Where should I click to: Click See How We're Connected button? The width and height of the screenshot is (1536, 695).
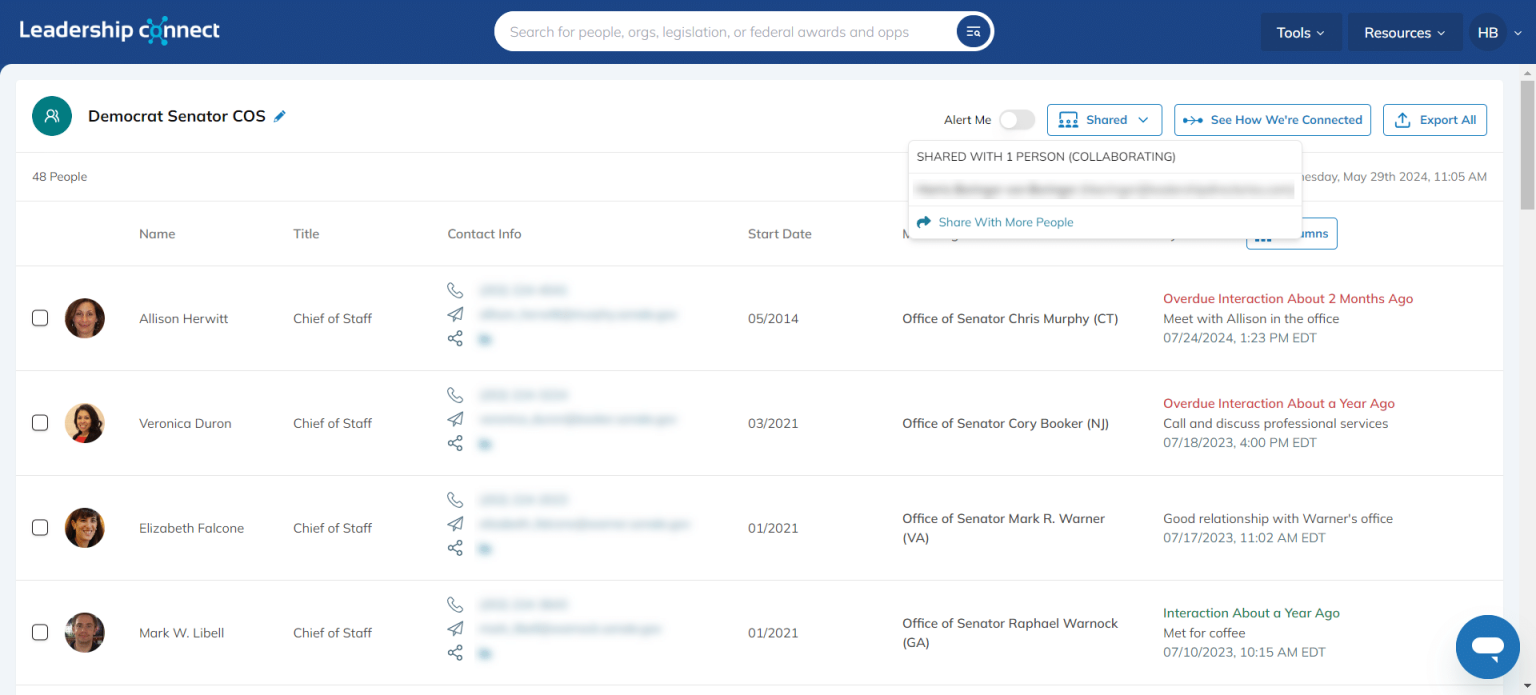[1272, 120]
